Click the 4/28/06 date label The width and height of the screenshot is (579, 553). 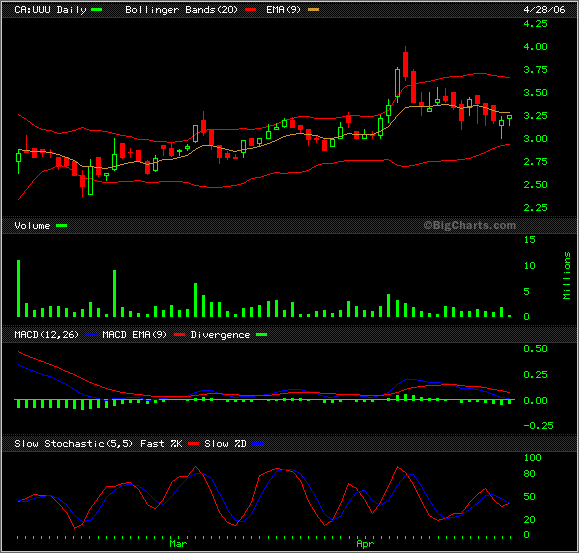click(544, 10)
